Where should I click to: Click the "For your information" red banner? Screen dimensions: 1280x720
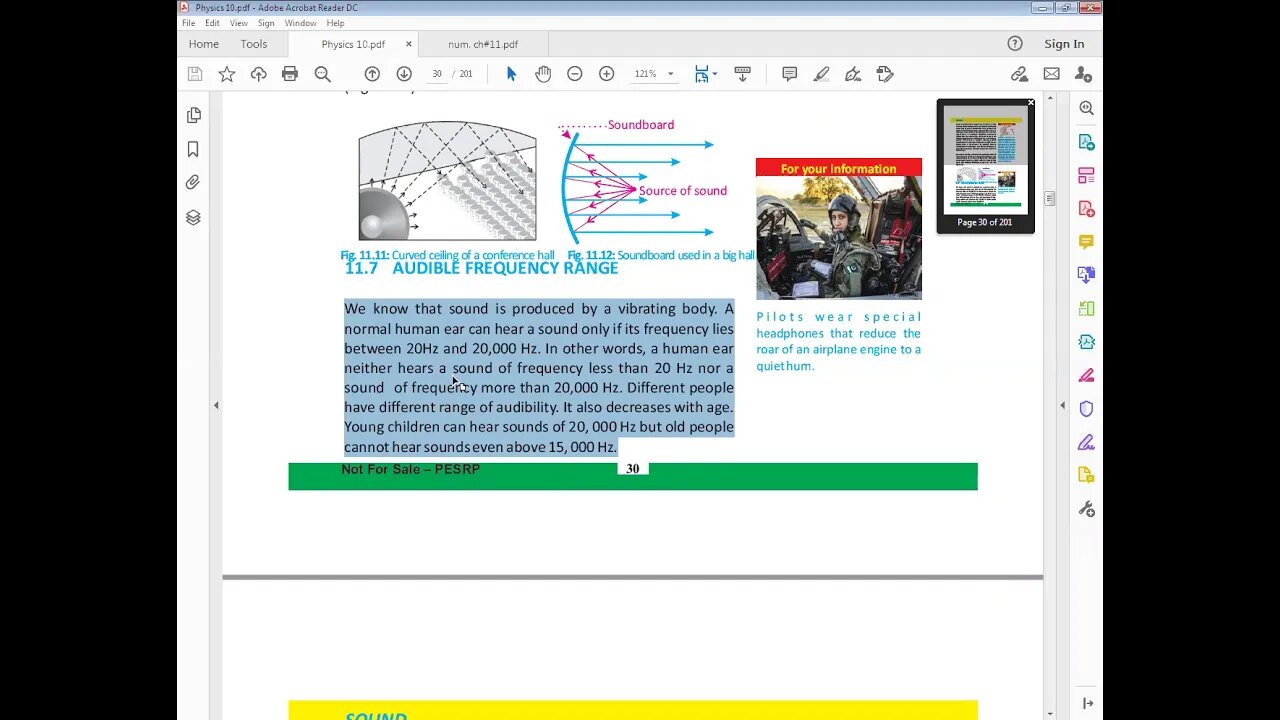pos(839,168)
